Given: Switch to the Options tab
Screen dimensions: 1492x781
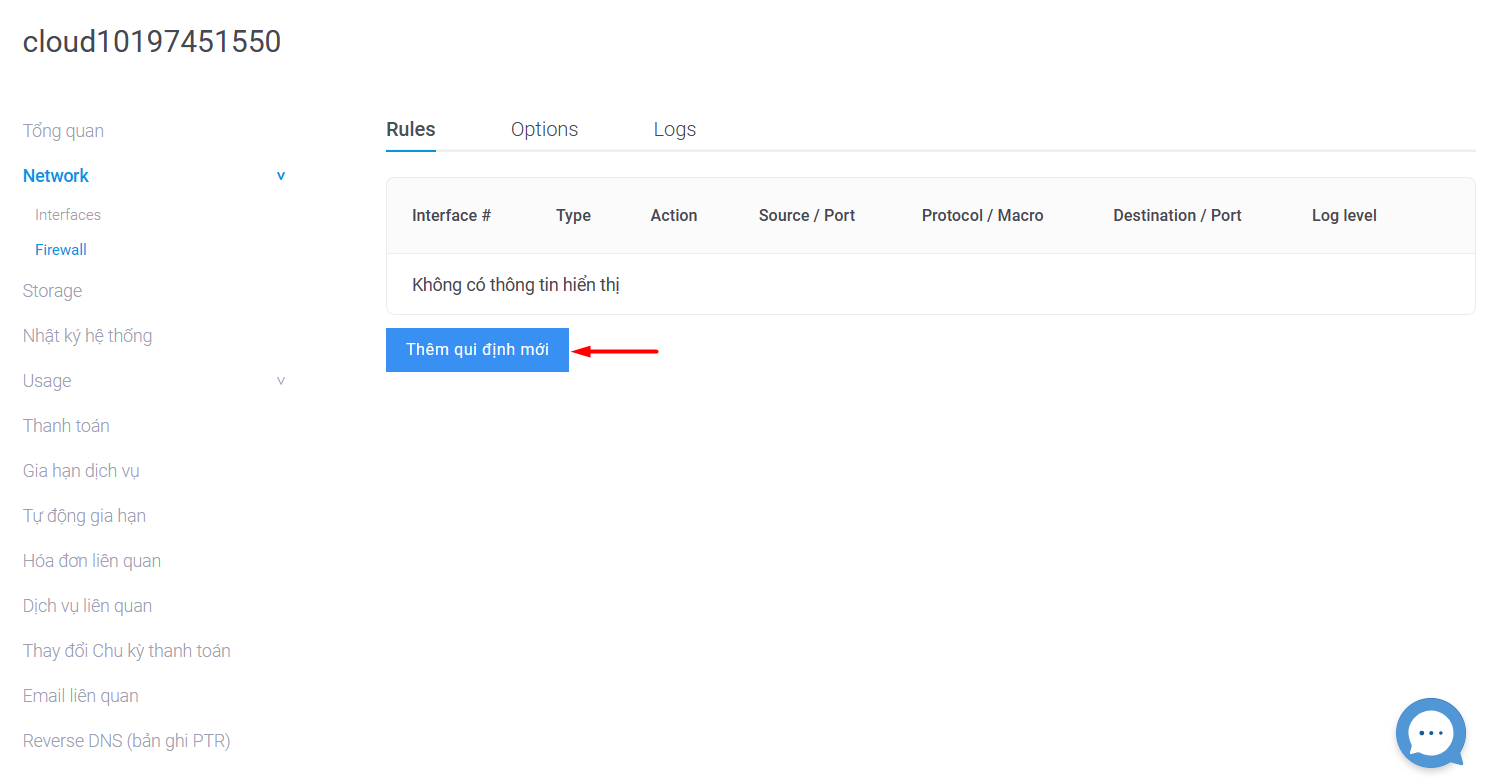Looking at the screenshot, I should coord(545,130).
